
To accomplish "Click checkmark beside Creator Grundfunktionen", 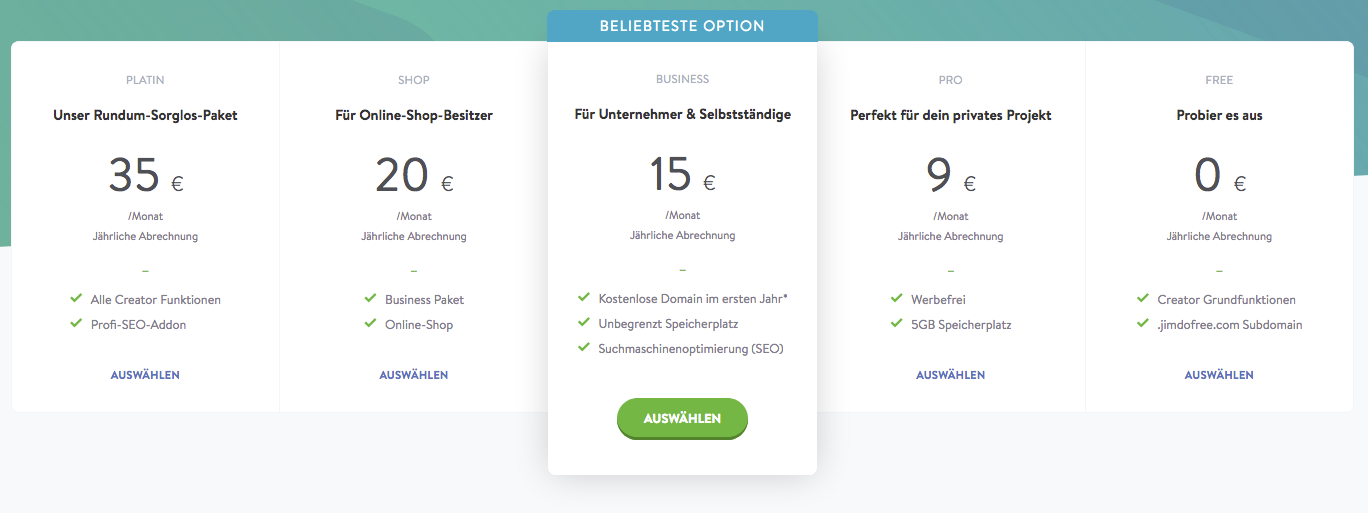I will tap(1143, 298).
